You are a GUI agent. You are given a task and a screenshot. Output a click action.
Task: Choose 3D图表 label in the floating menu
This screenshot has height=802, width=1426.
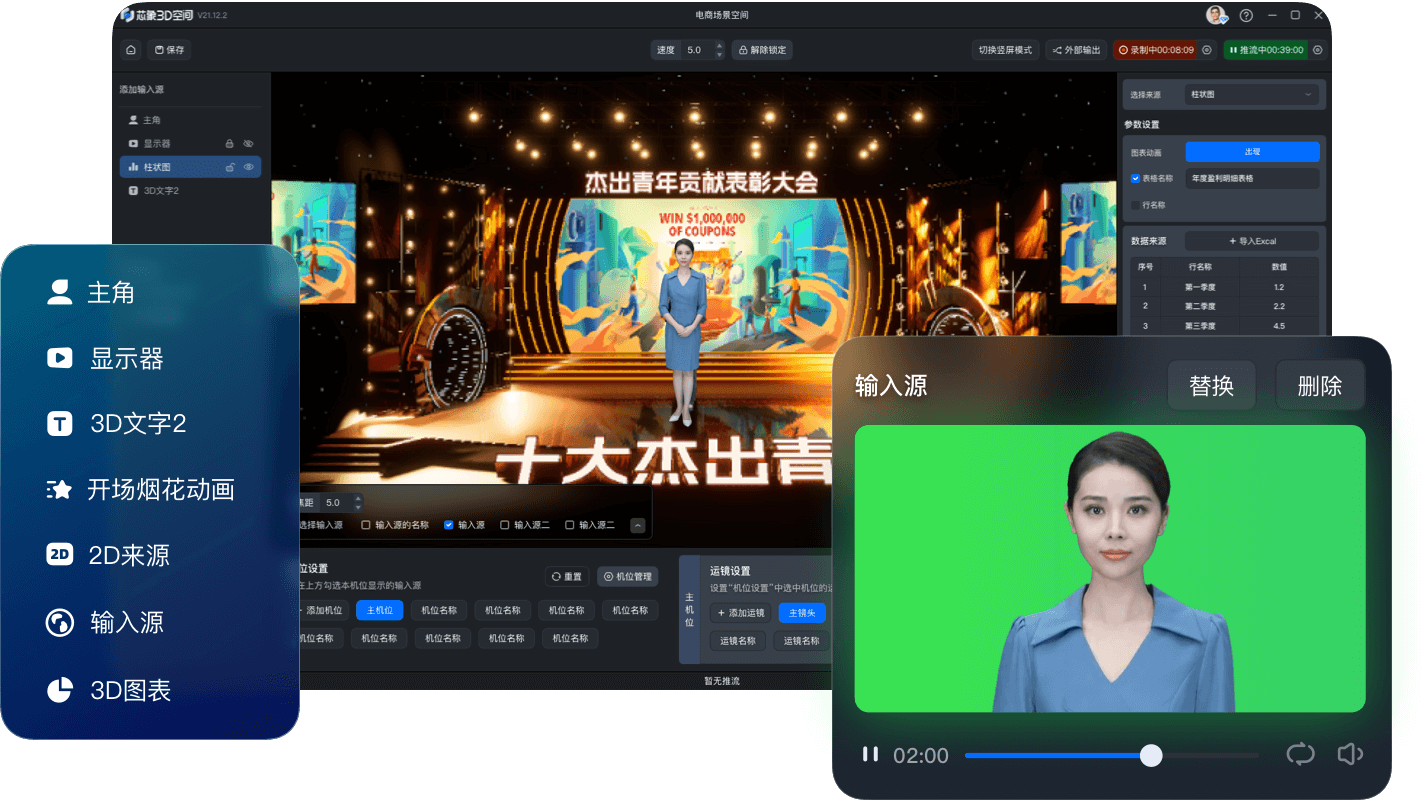(131, 690)
